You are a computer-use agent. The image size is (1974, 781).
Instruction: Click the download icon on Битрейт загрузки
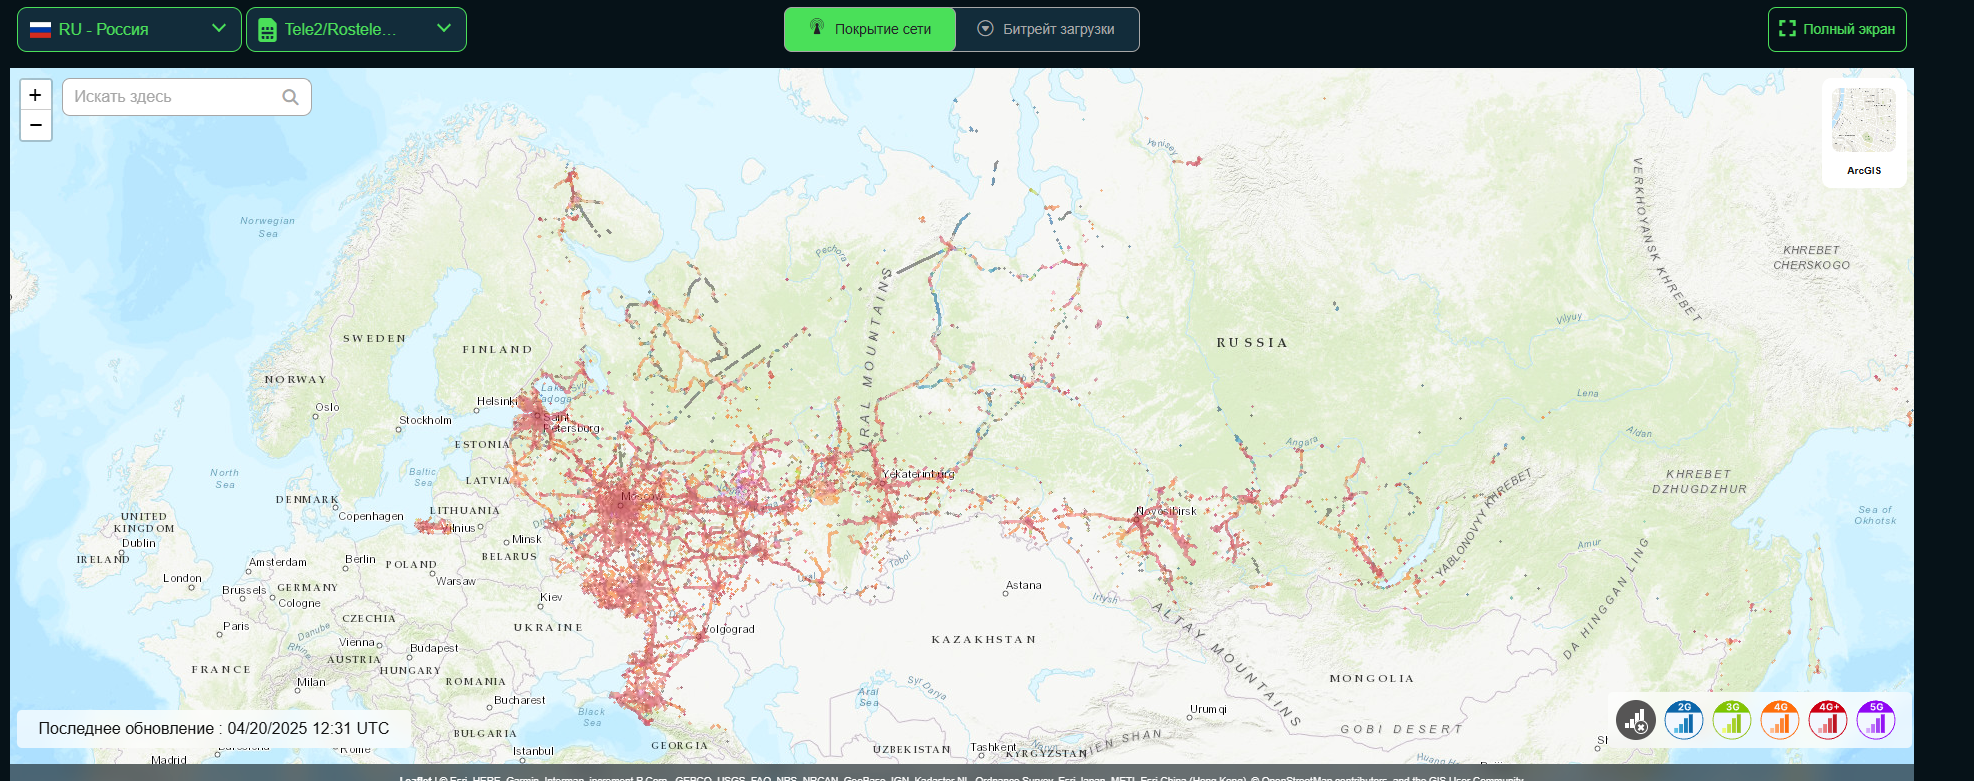click(985, 29)
